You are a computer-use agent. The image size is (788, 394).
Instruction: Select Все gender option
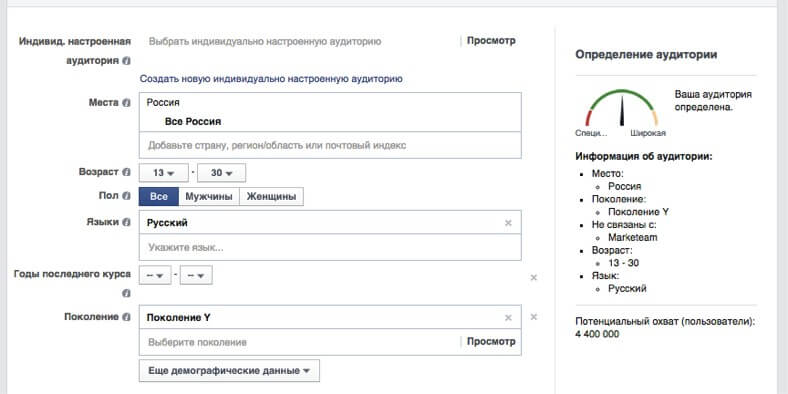[159, 196]
